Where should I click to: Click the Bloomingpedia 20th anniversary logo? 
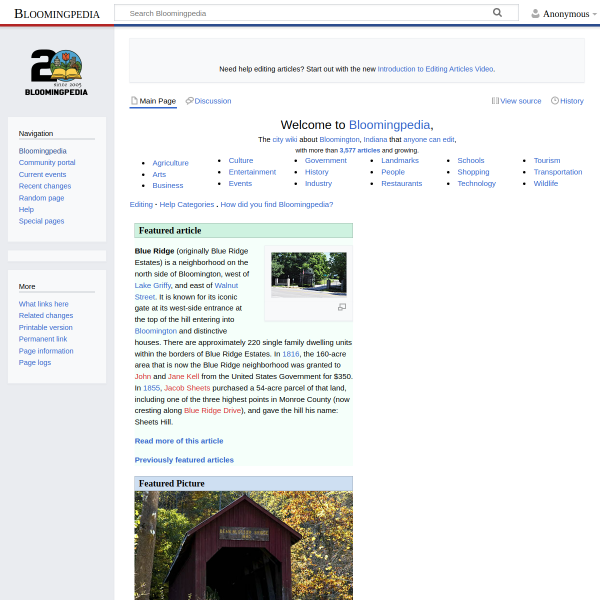tap(56, 72)
